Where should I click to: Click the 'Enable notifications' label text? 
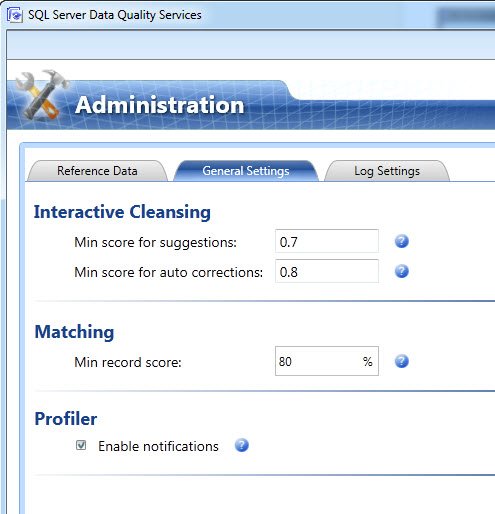click(158, 446)
